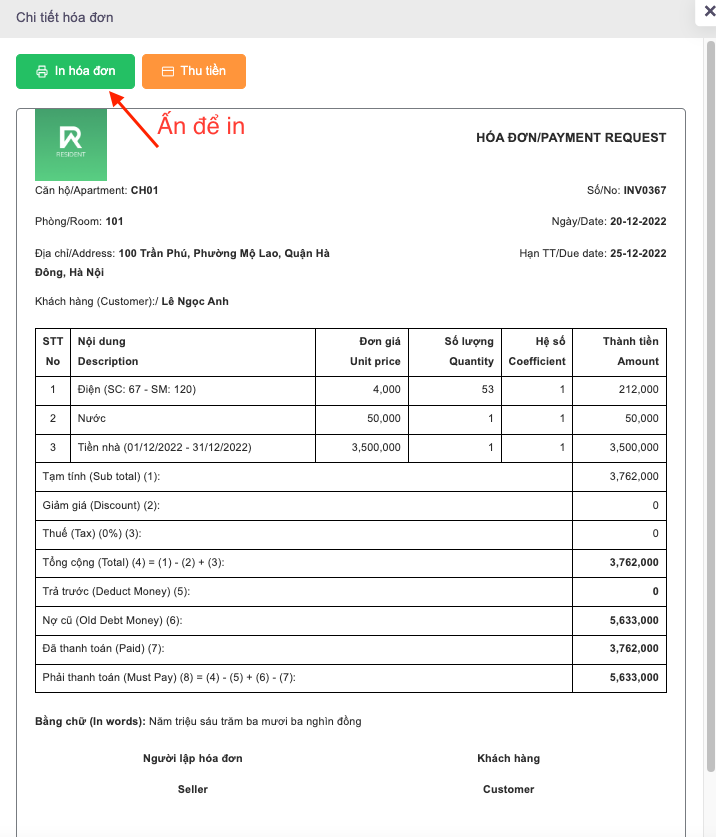
Task: Click the due date 25-12-2022
Action: click(638, 254)
